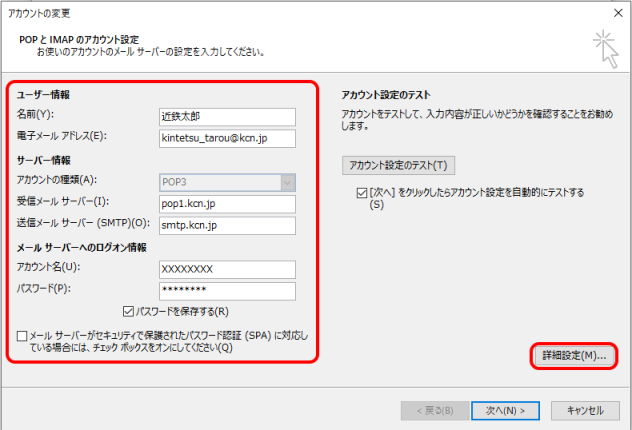Click the disabled < 戻る(B) button
The image size is (632, 430).
point(435,411)
